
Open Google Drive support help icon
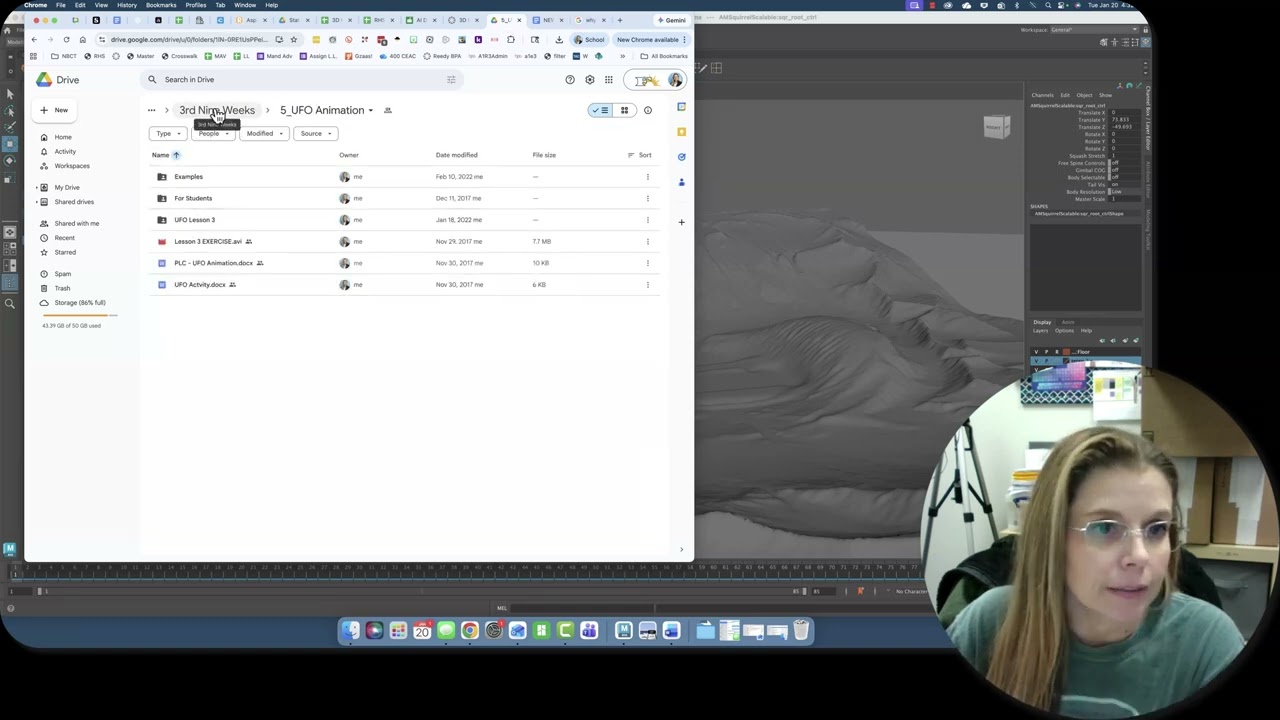(570, 80)
